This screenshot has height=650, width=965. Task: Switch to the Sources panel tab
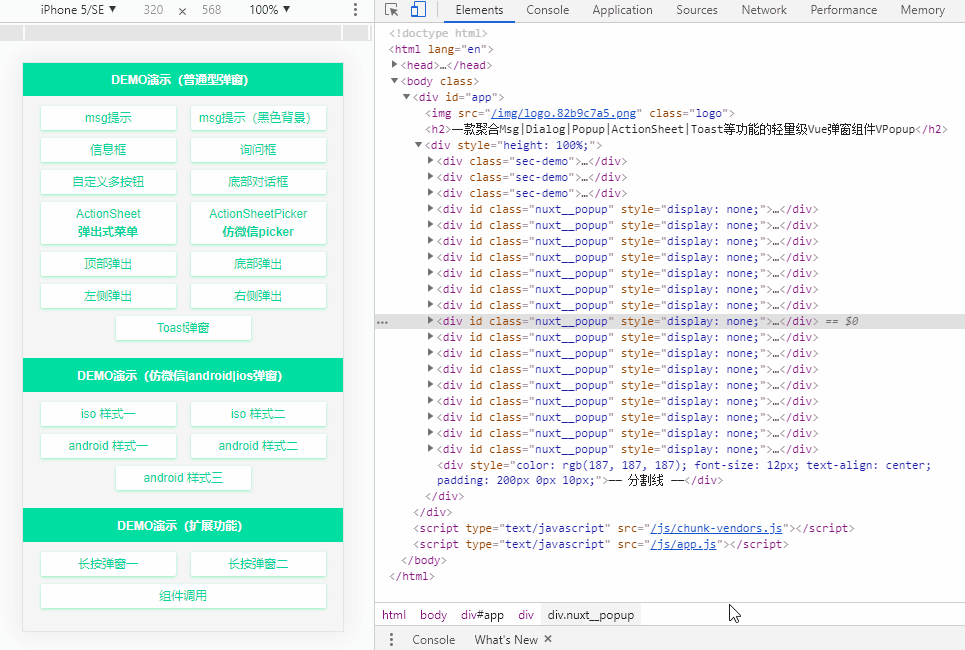coord(697,9)
